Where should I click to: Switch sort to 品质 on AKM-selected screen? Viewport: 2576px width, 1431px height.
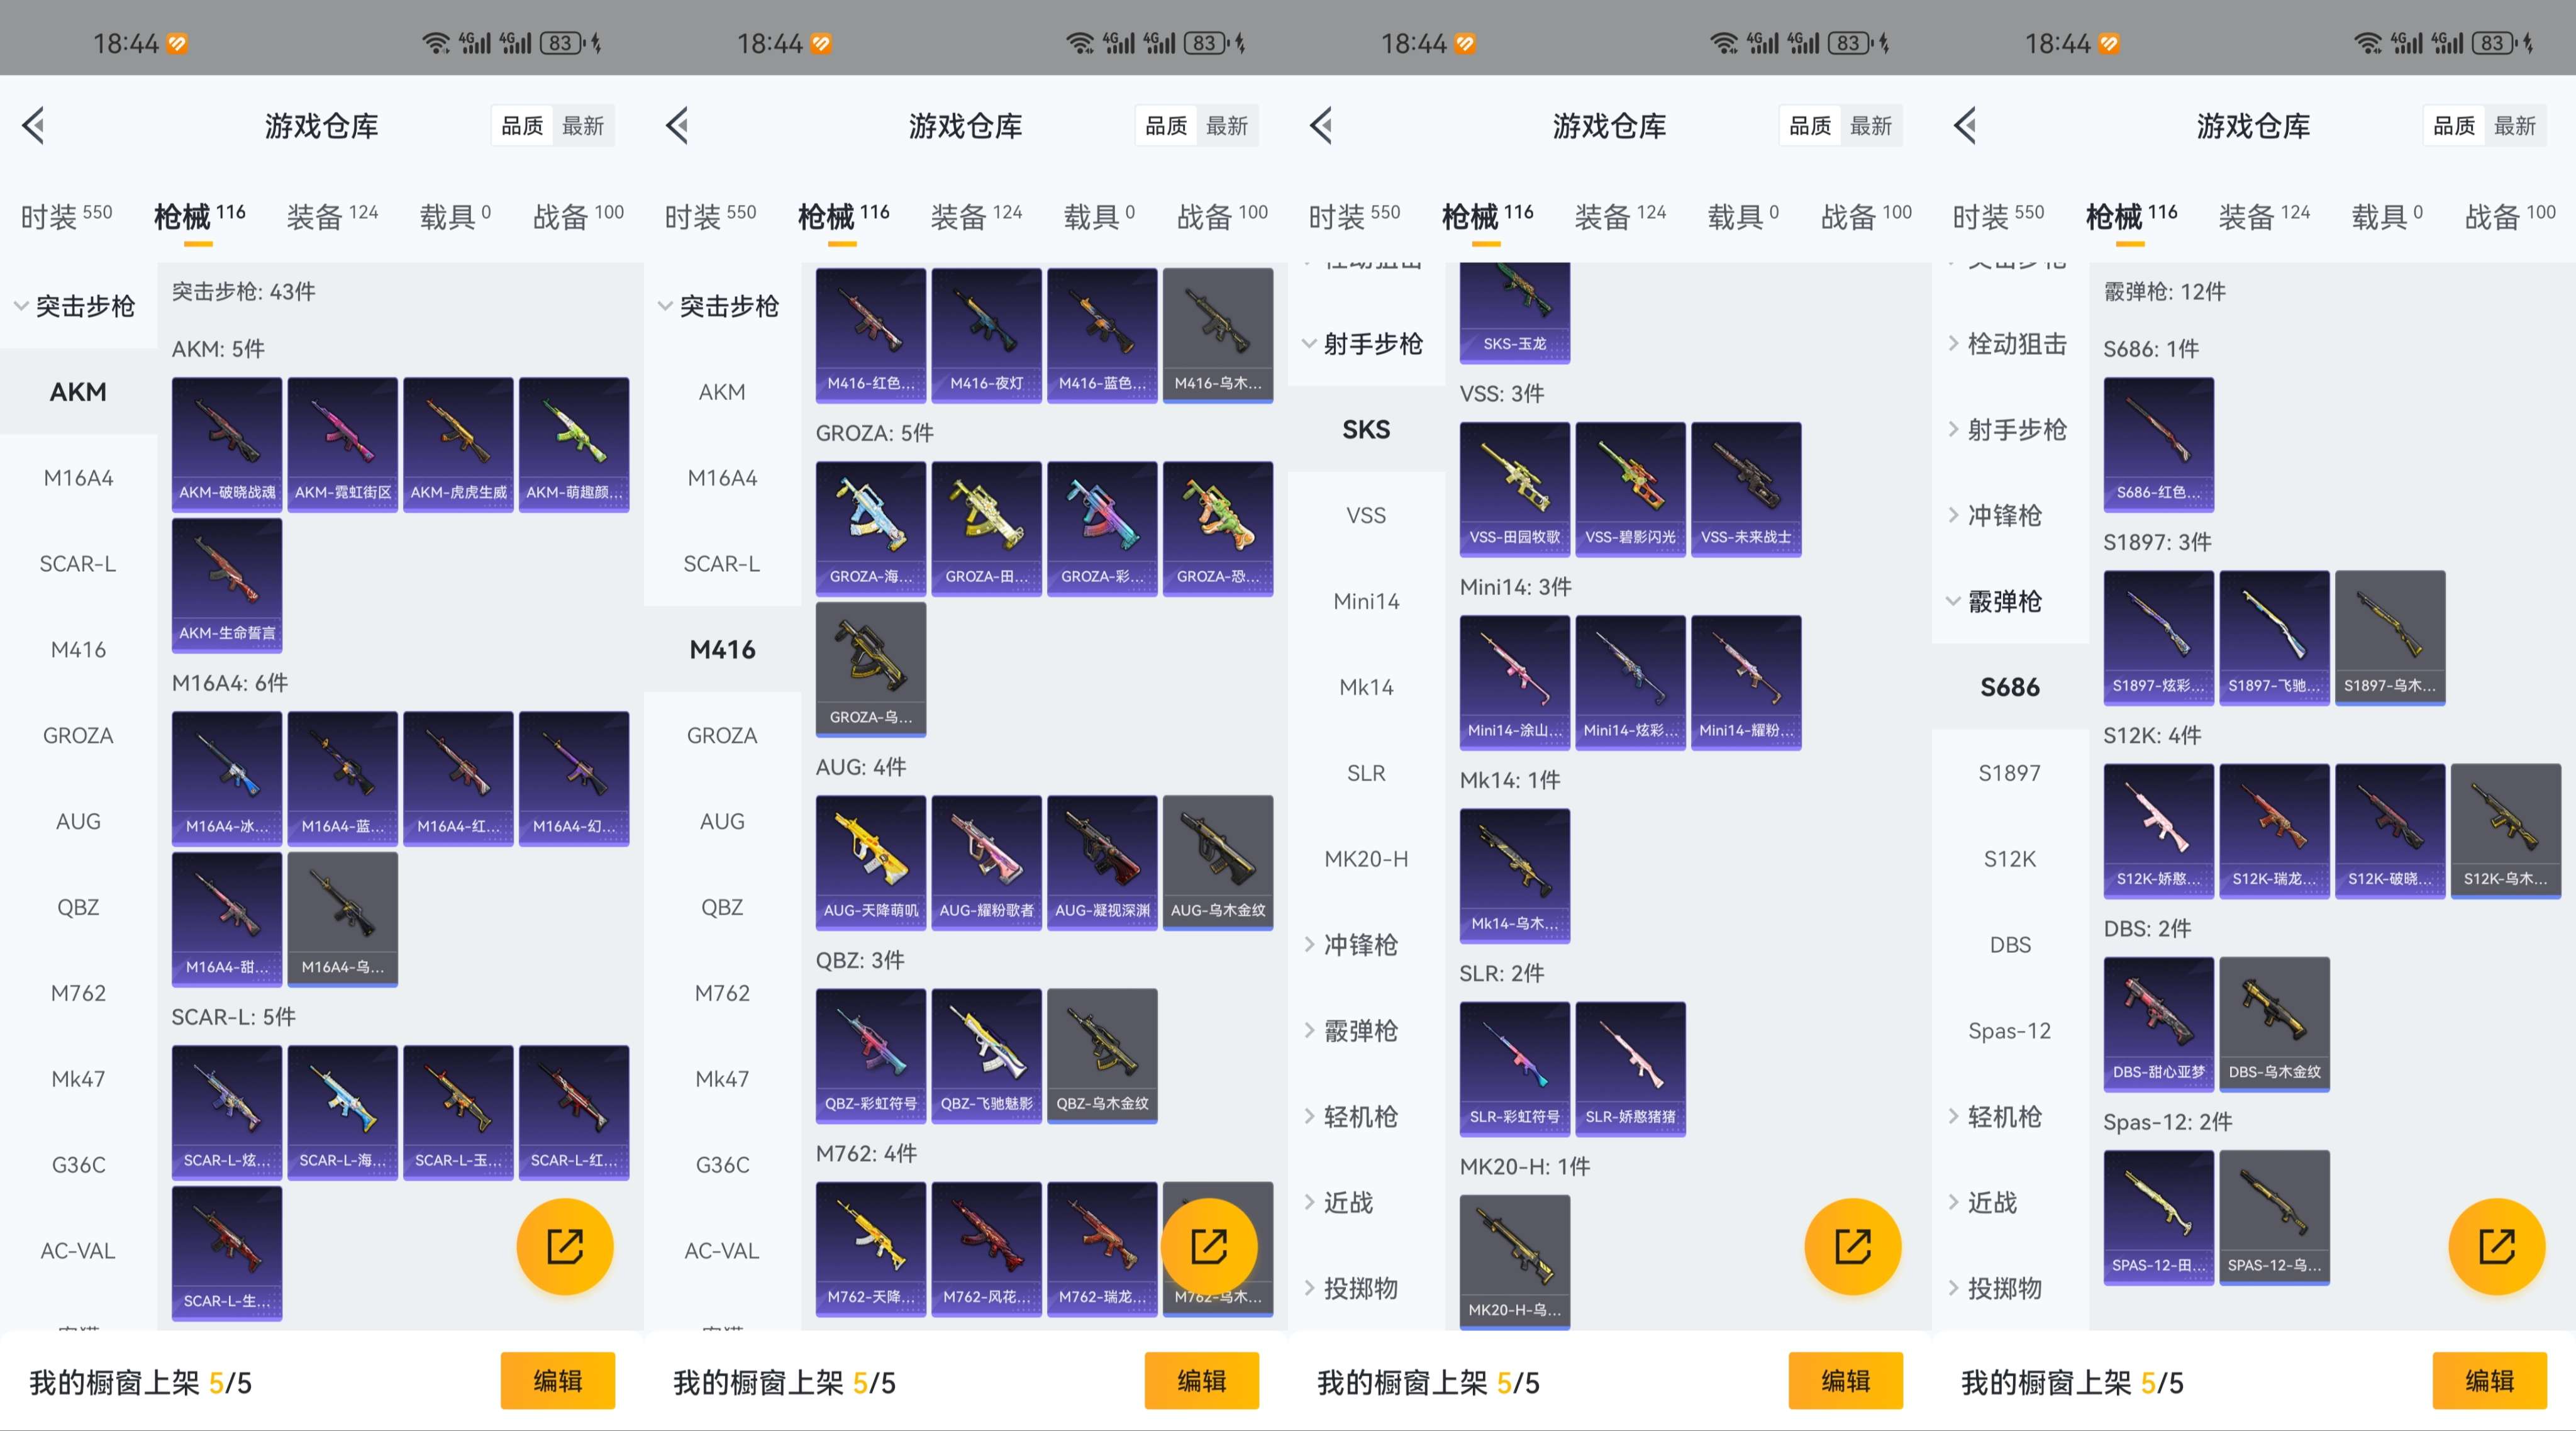522,126
